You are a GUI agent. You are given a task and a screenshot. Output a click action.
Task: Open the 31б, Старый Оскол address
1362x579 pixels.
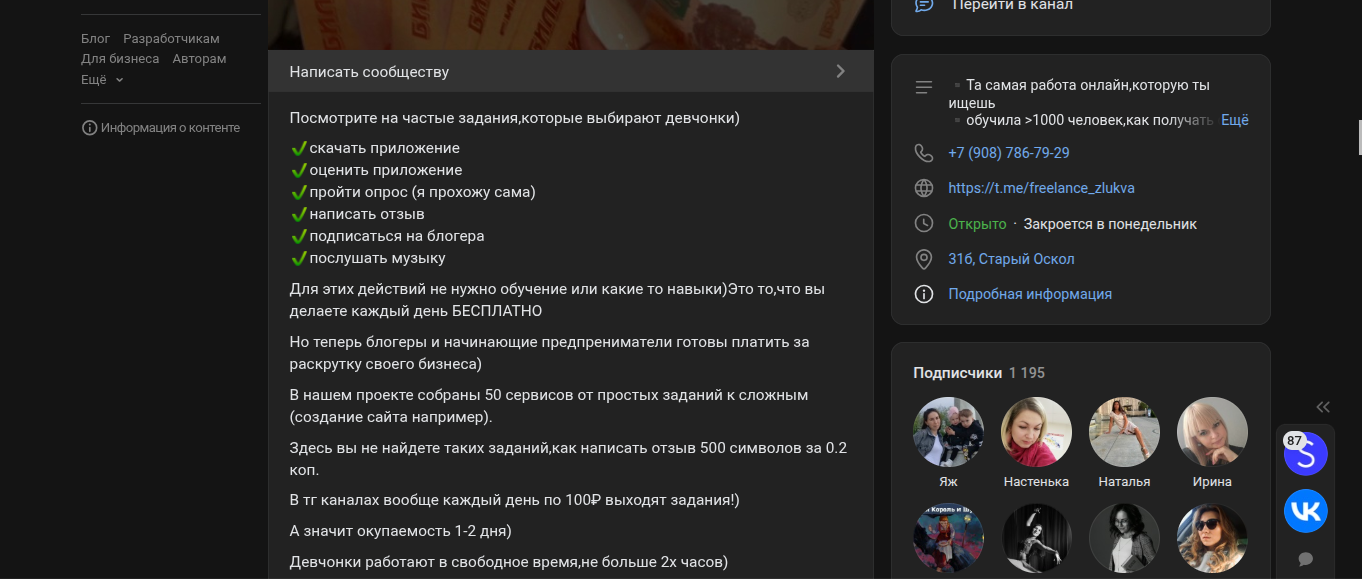pyautogui.click(x=1011, y=259)
